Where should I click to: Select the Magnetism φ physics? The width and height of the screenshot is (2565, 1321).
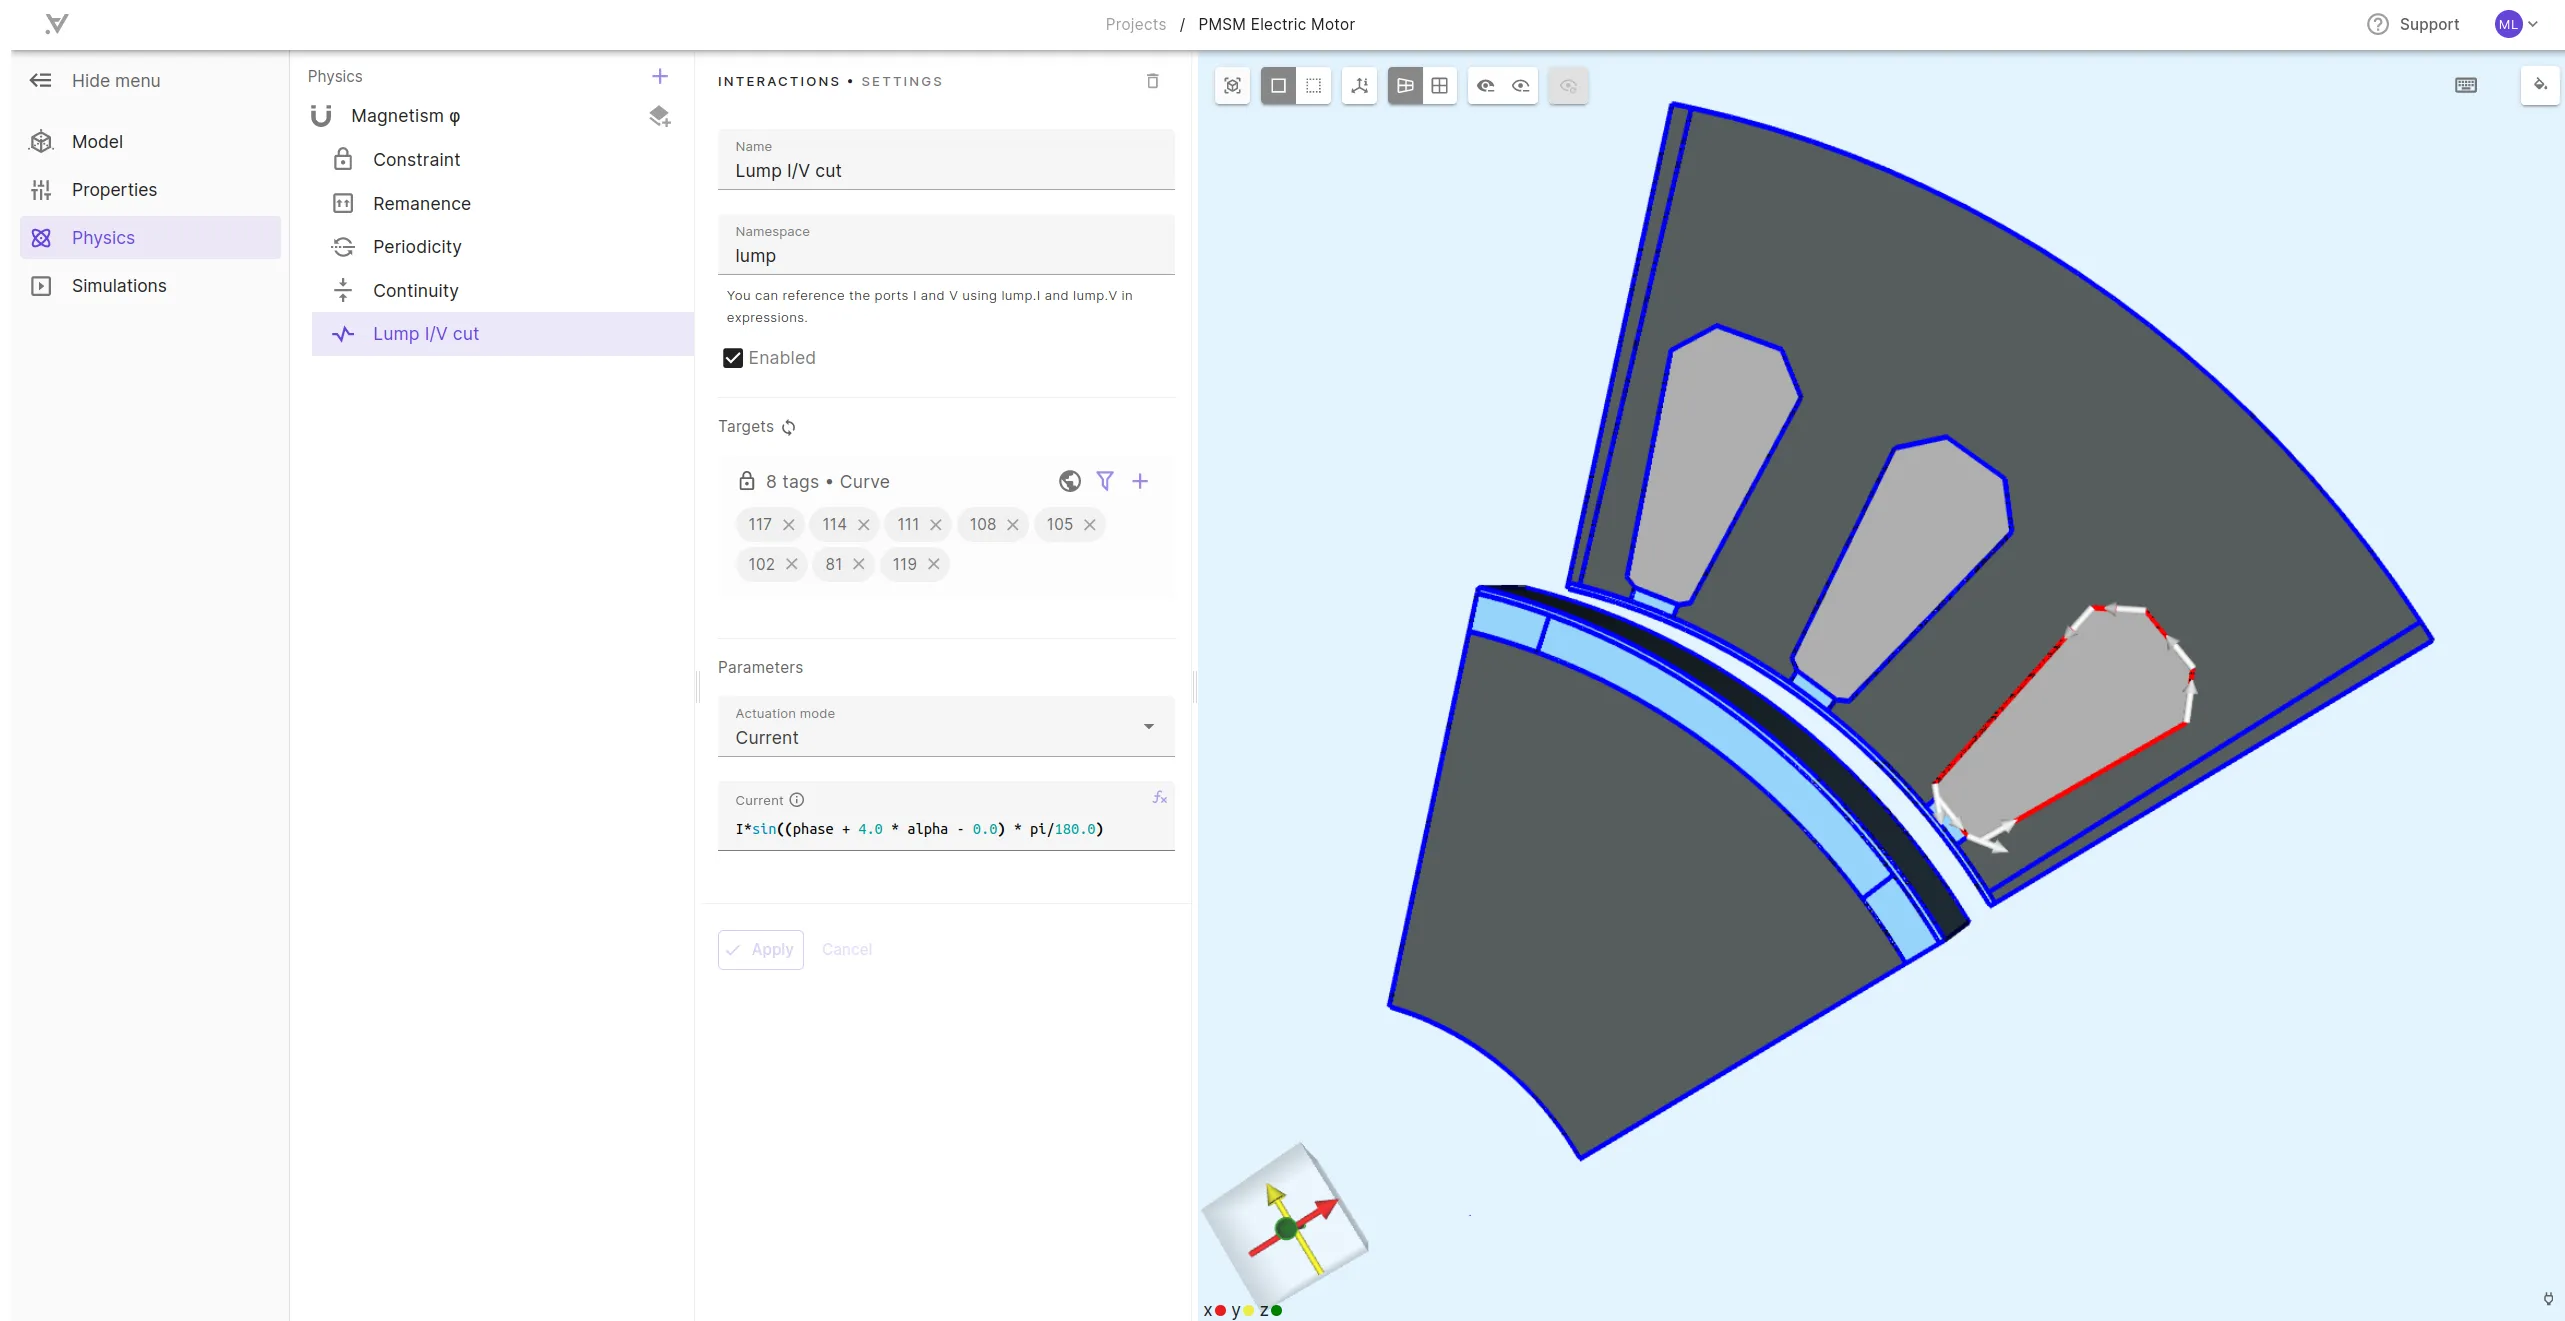405,116
